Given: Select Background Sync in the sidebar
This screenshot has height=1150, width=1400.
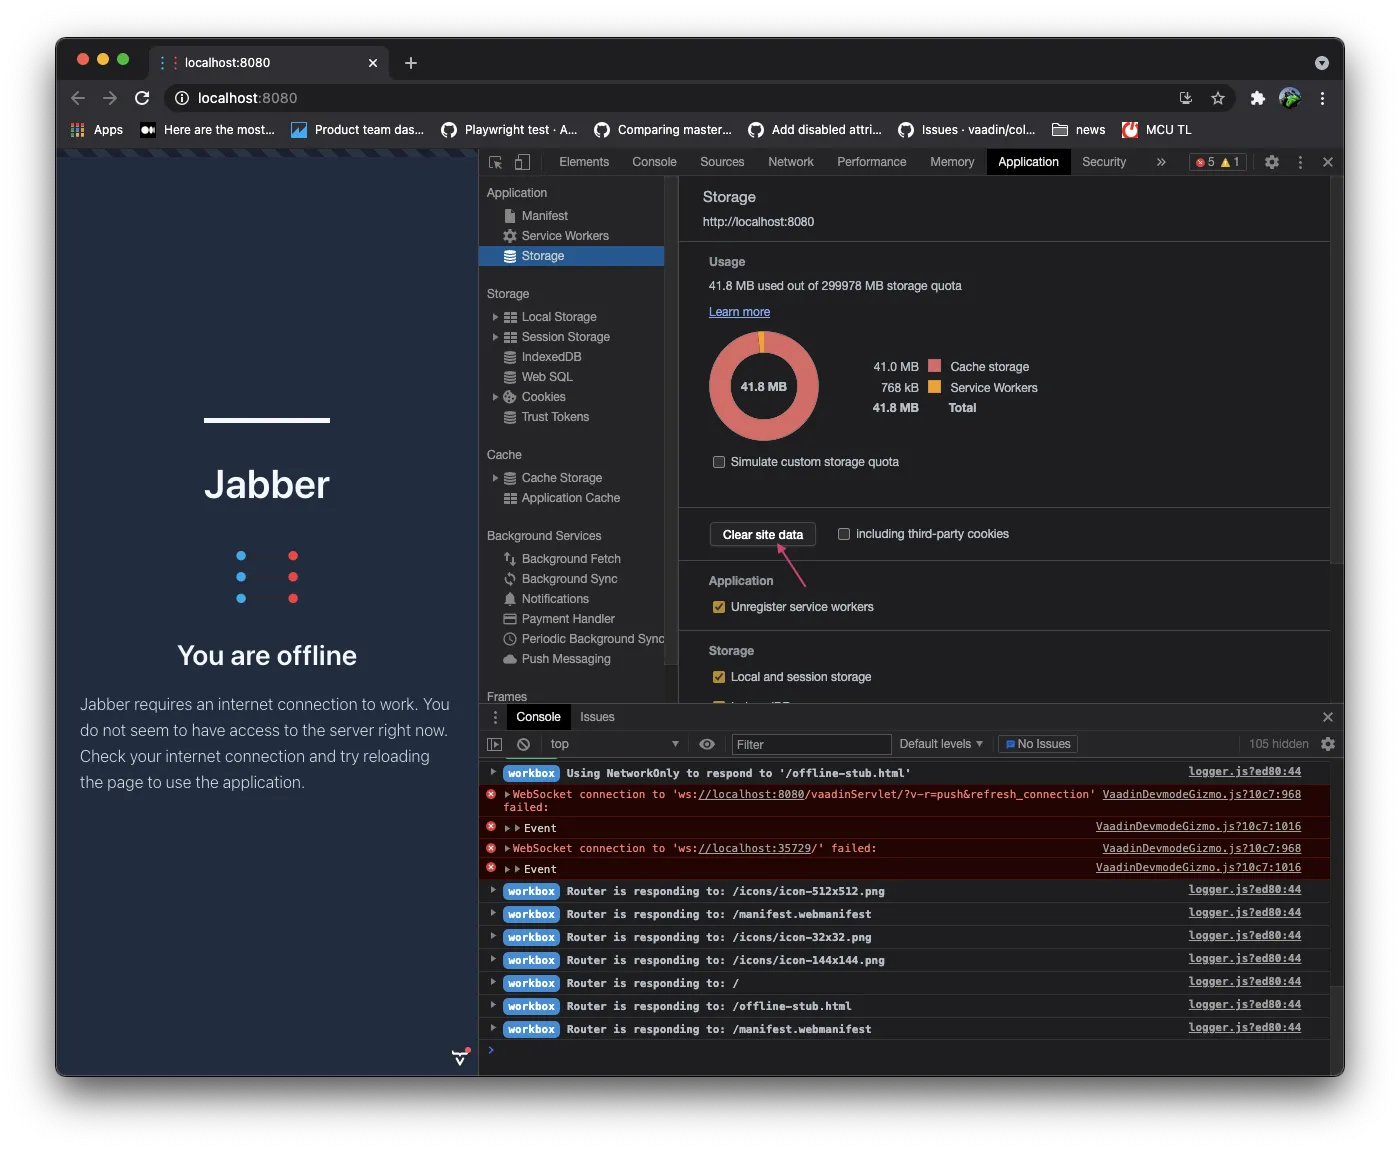Looking at the screenshot, I should coord(571,579).
